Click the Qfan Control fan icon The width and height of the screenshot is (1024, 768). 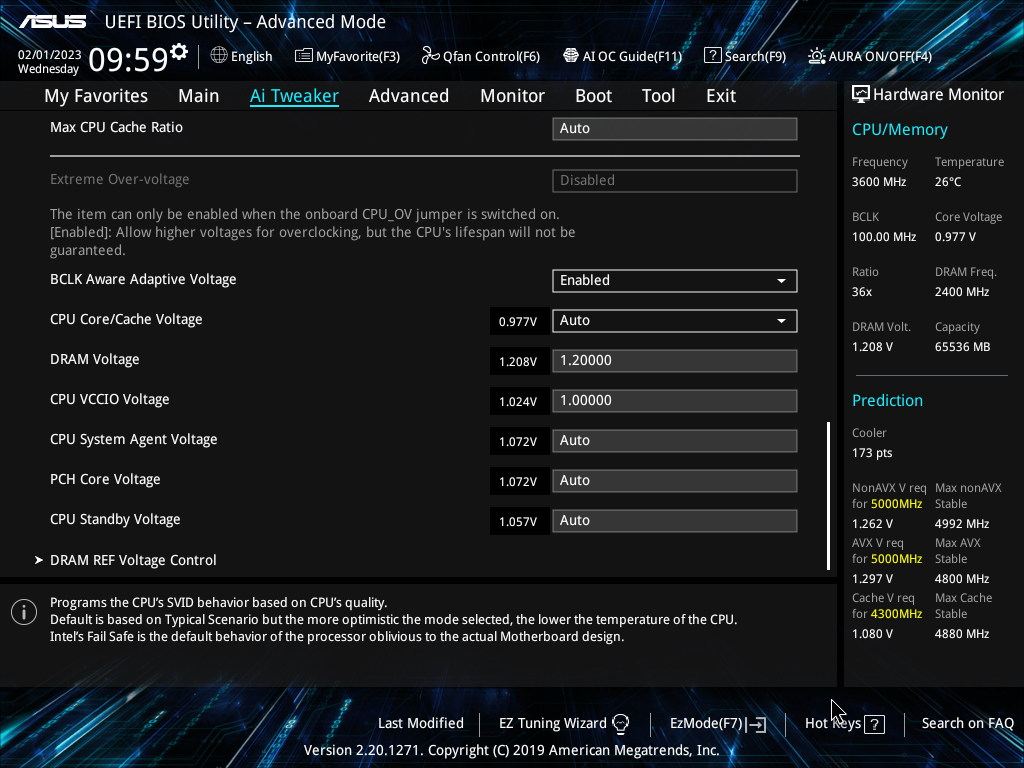click(x=430, y=56)
